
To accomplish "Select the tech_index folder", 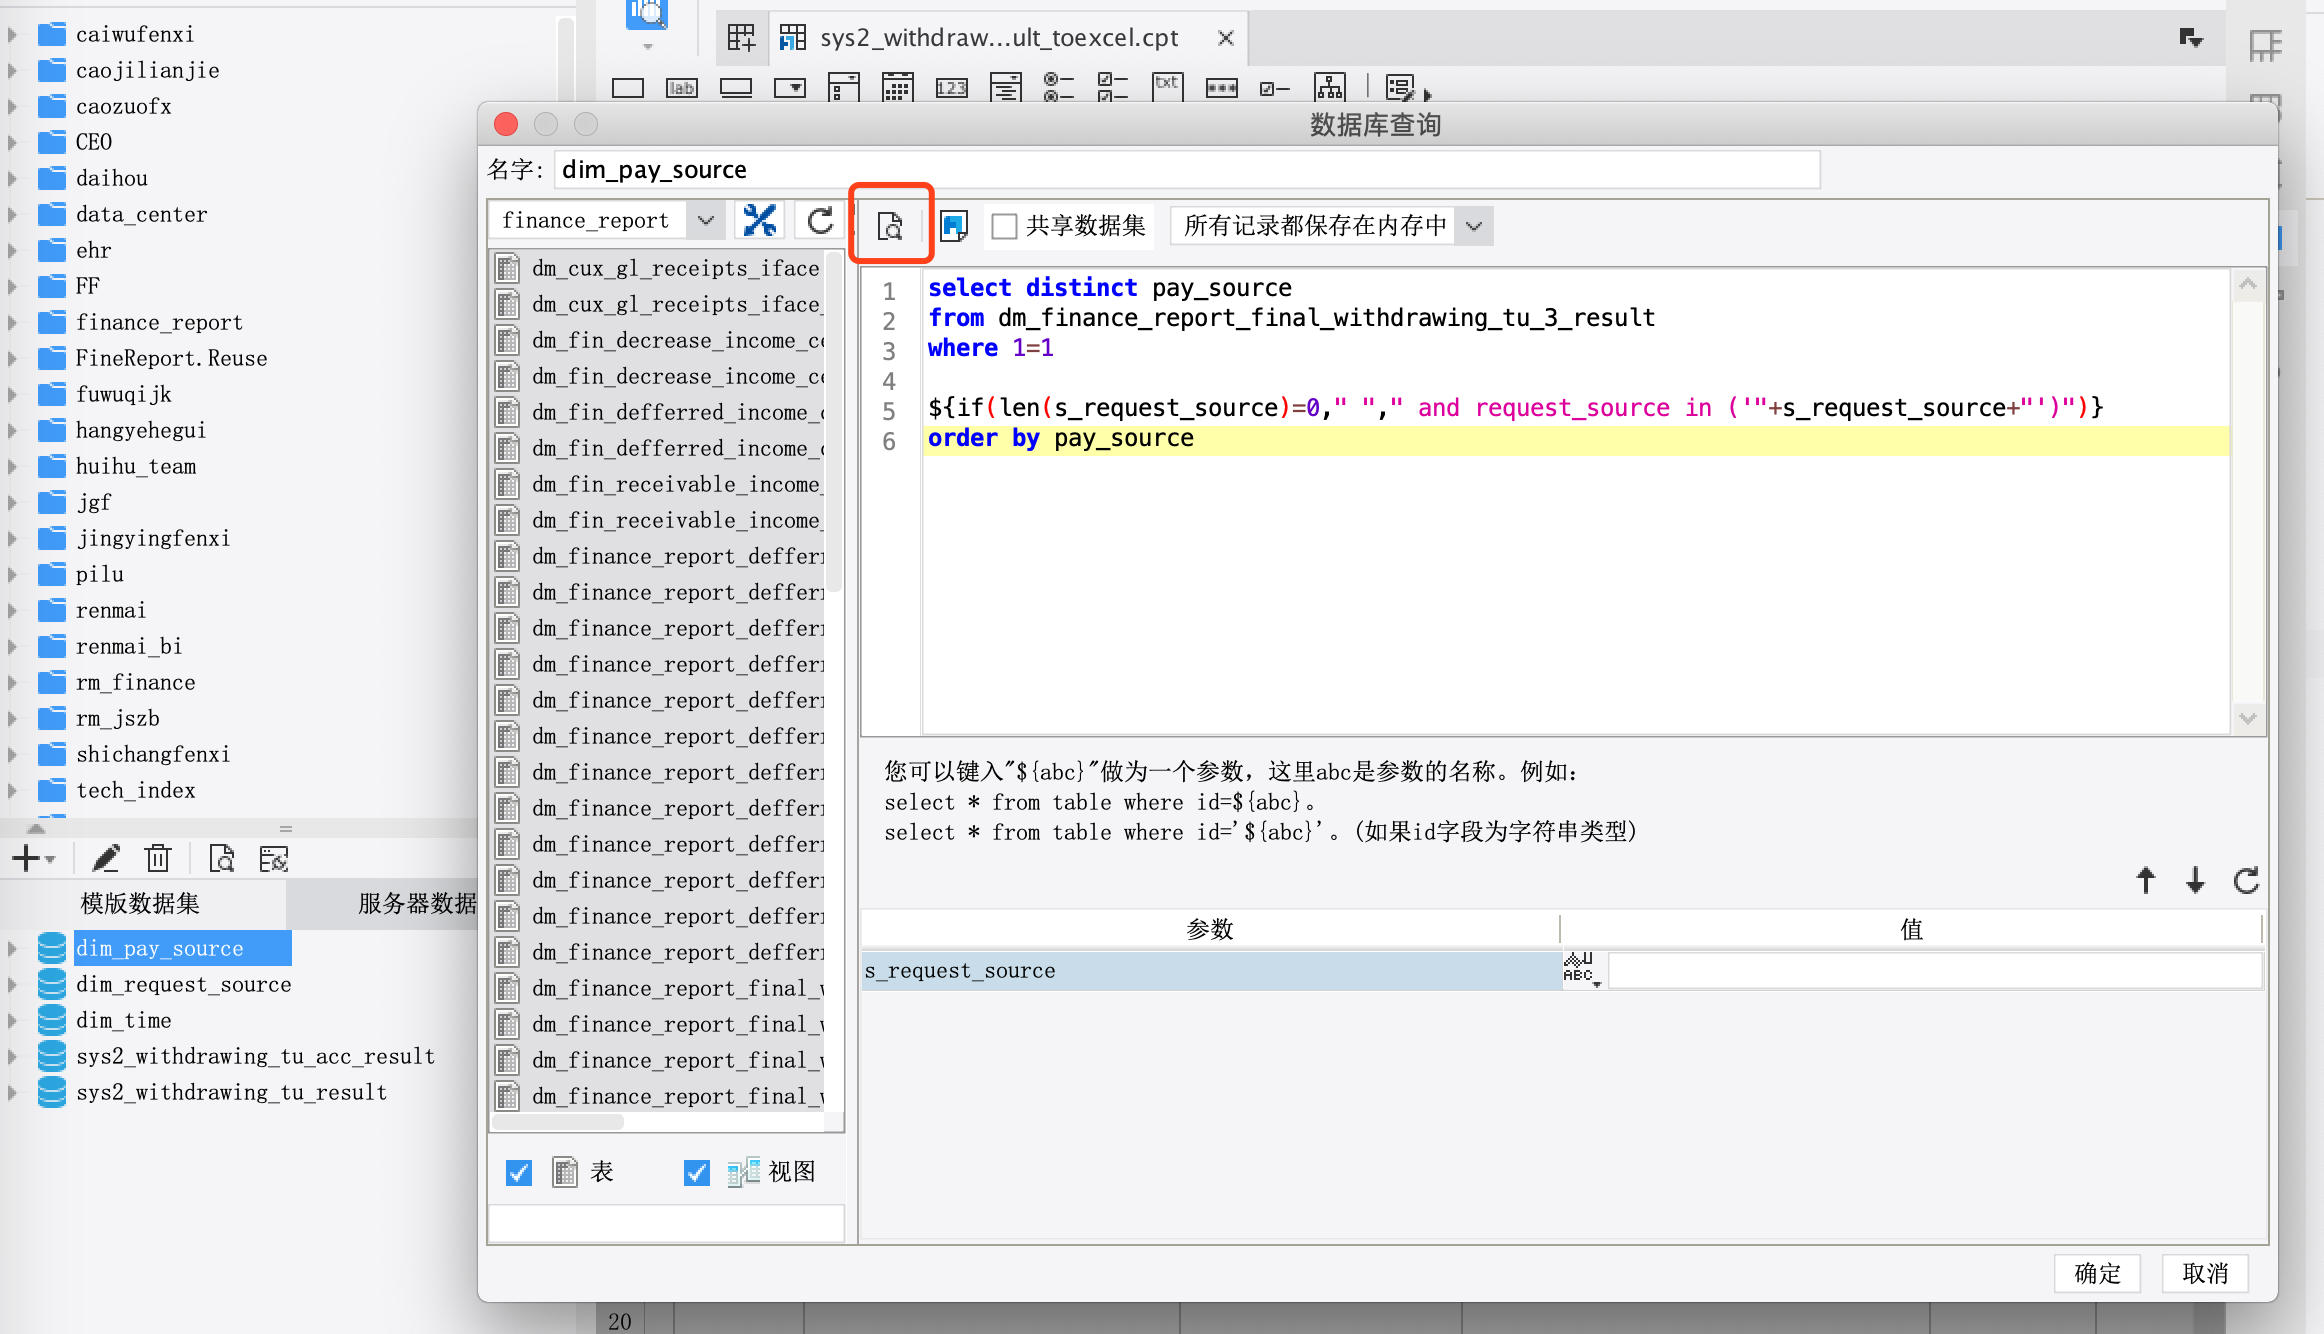I will click(x=135, y=790).
